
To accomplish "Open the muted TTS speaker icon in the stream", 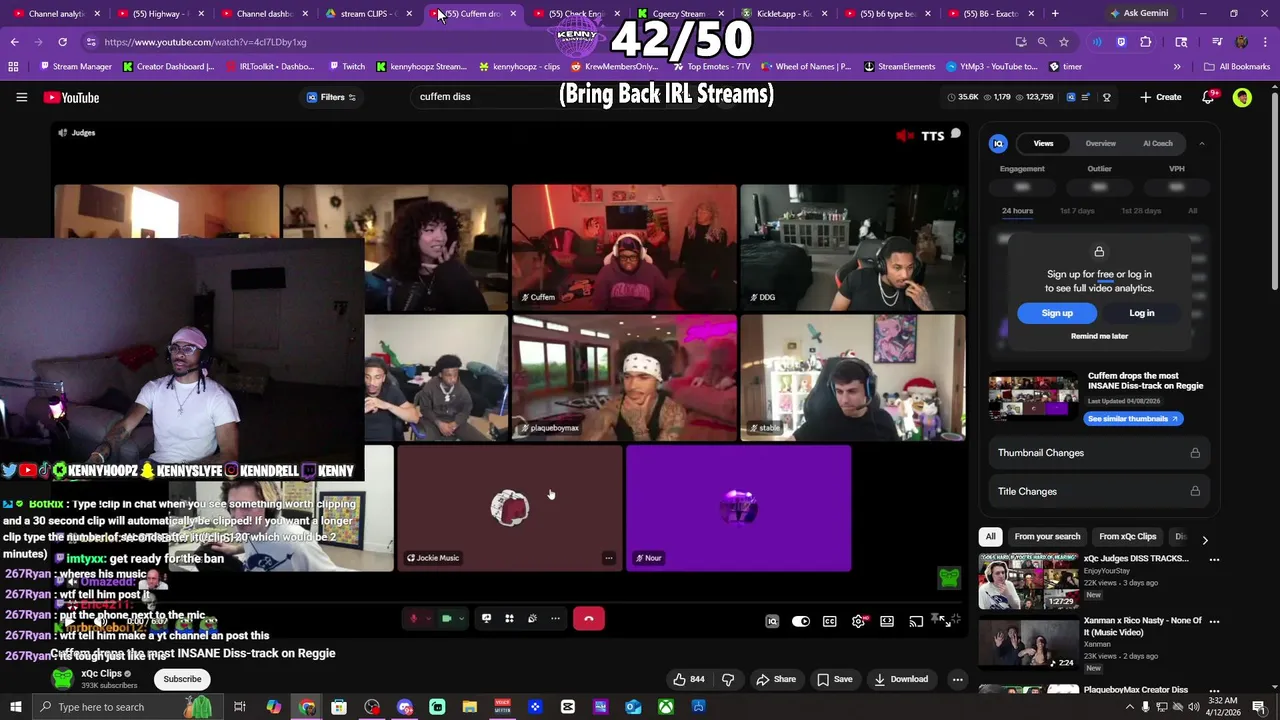I will pyautogui.click(x=904, y=136).
